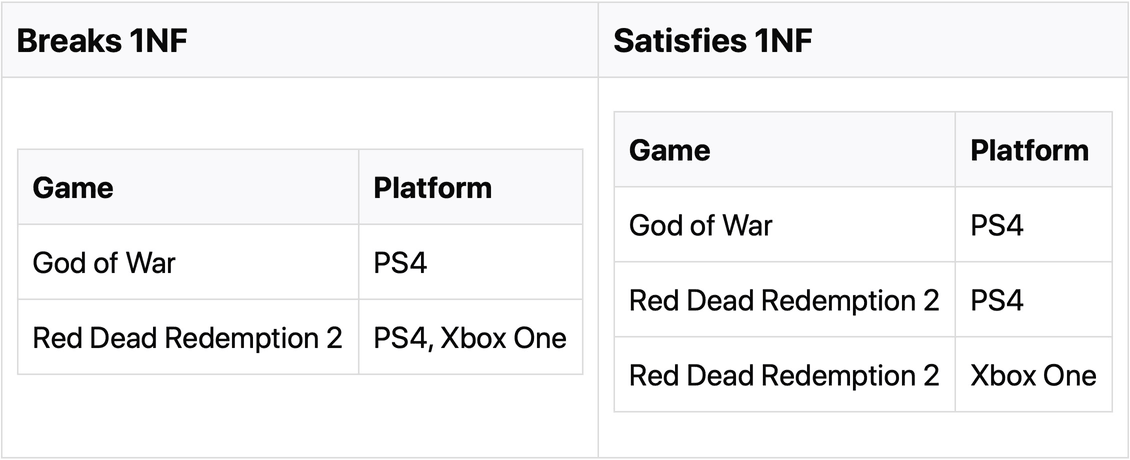The image size is (1130, 460).
Task: Click 'Red Dead Redemption 2' in the Satisfies table's PS4 row
Action: coord(784,300)
